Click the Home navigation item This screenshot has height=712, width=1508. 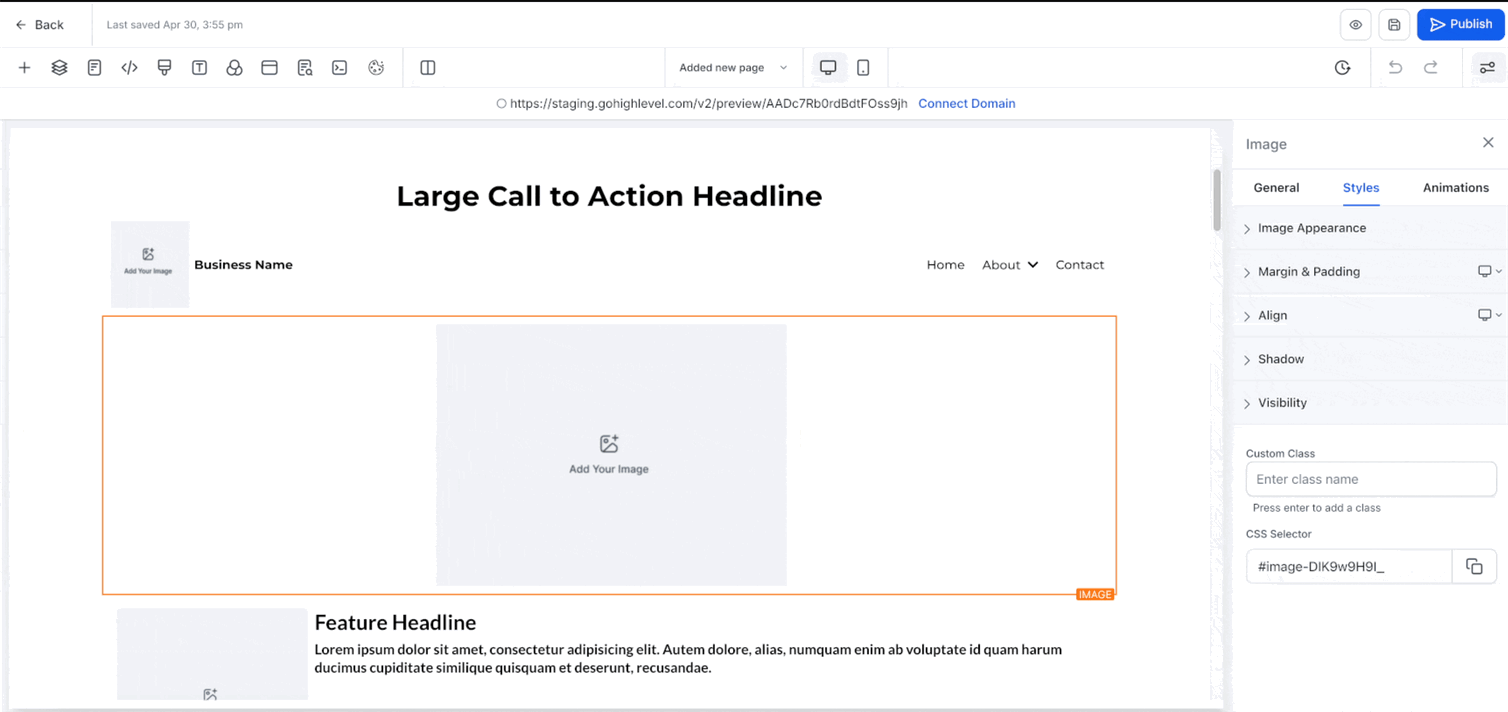point(945,265)
